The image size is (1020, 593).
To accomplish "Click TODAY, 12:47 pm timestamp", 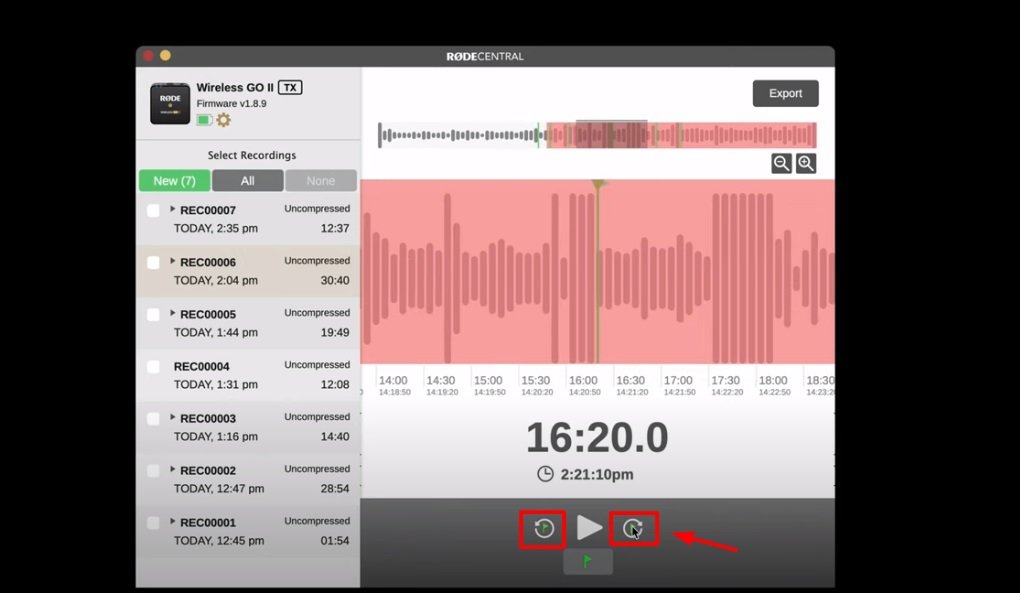I will click(x=219, y=488).
